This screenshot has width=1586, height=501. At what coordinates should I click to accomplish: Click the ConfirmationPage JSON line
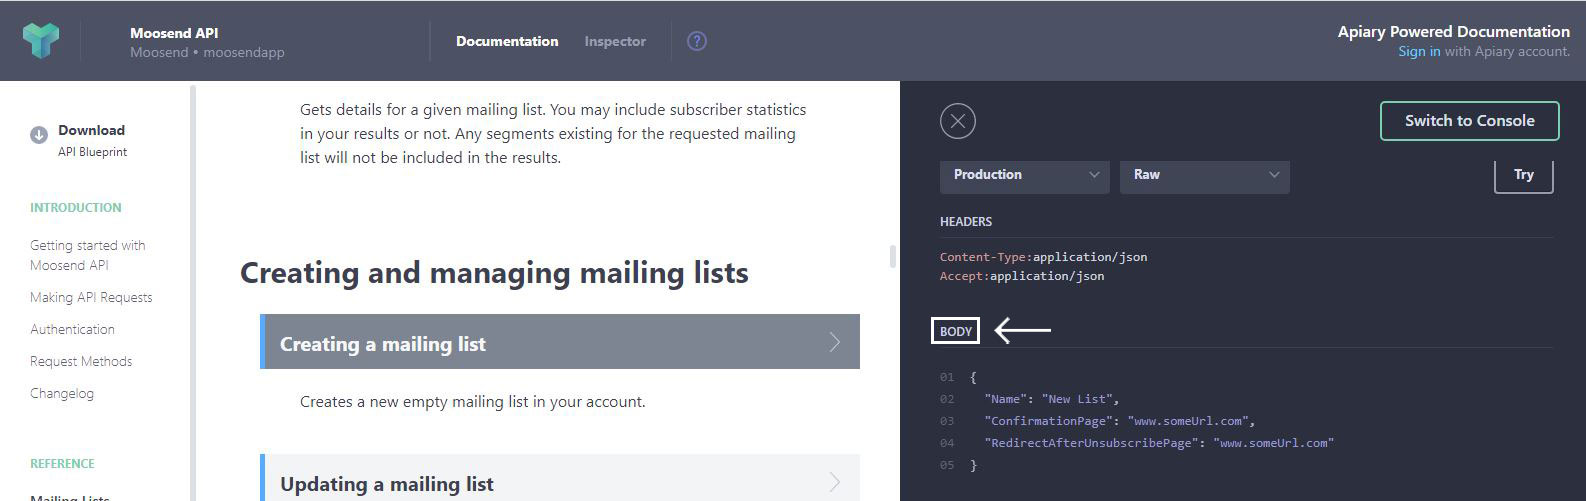1119,421
